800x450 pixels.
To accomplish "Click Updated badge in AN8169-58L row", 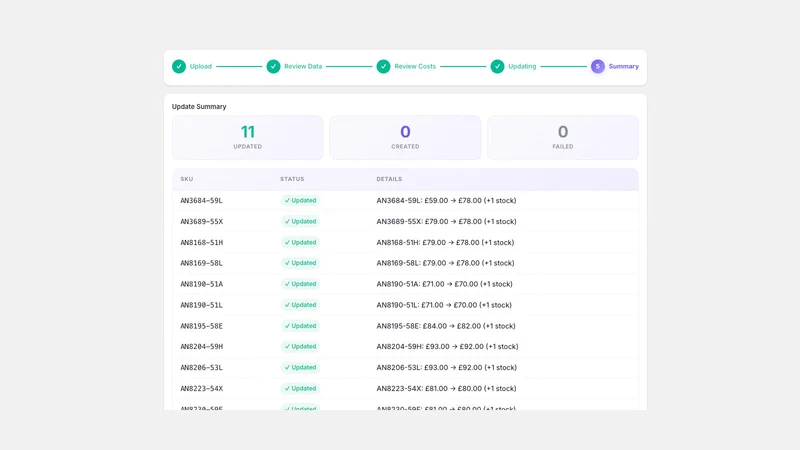I will tap(300, 263).
